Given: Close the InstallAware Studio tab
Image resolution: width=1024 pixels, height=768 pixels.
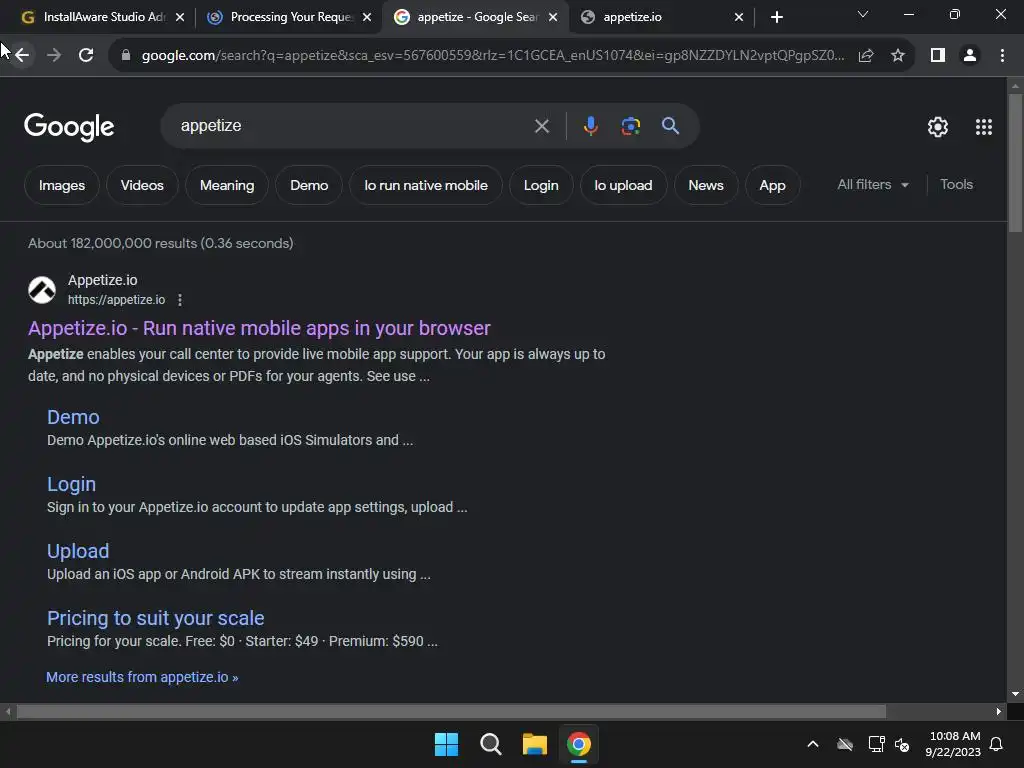Looking at the screenshot, I should 180,17.
